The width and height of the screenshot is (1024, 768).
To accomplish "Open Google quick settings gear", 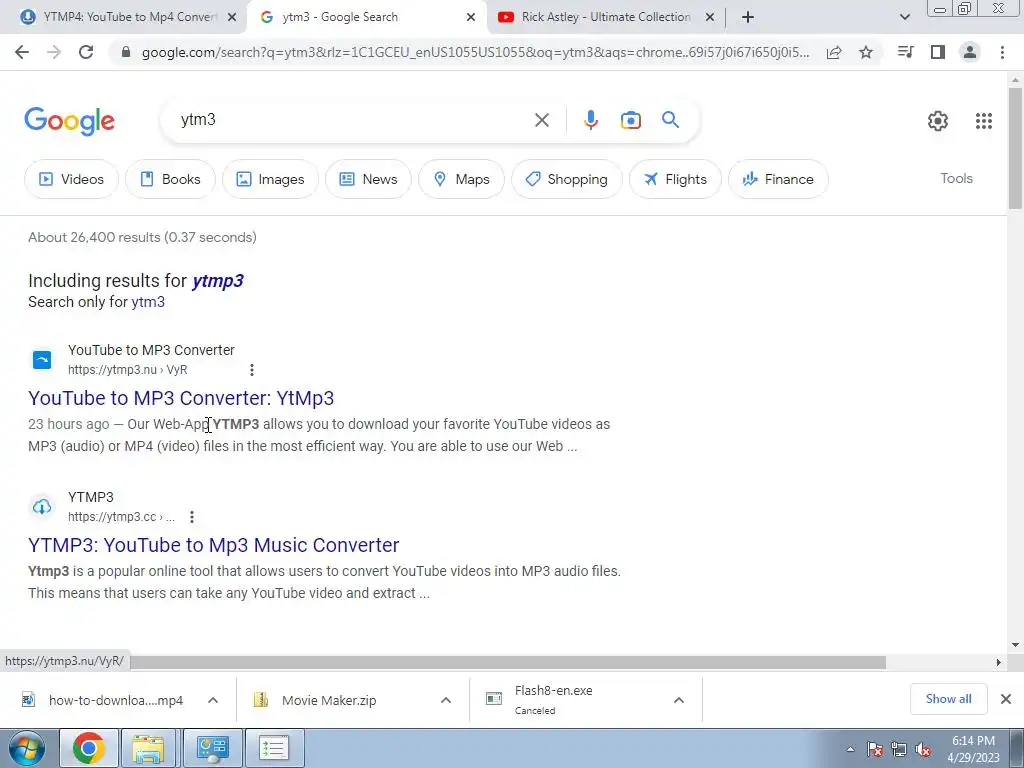I will tap(938, 121).
